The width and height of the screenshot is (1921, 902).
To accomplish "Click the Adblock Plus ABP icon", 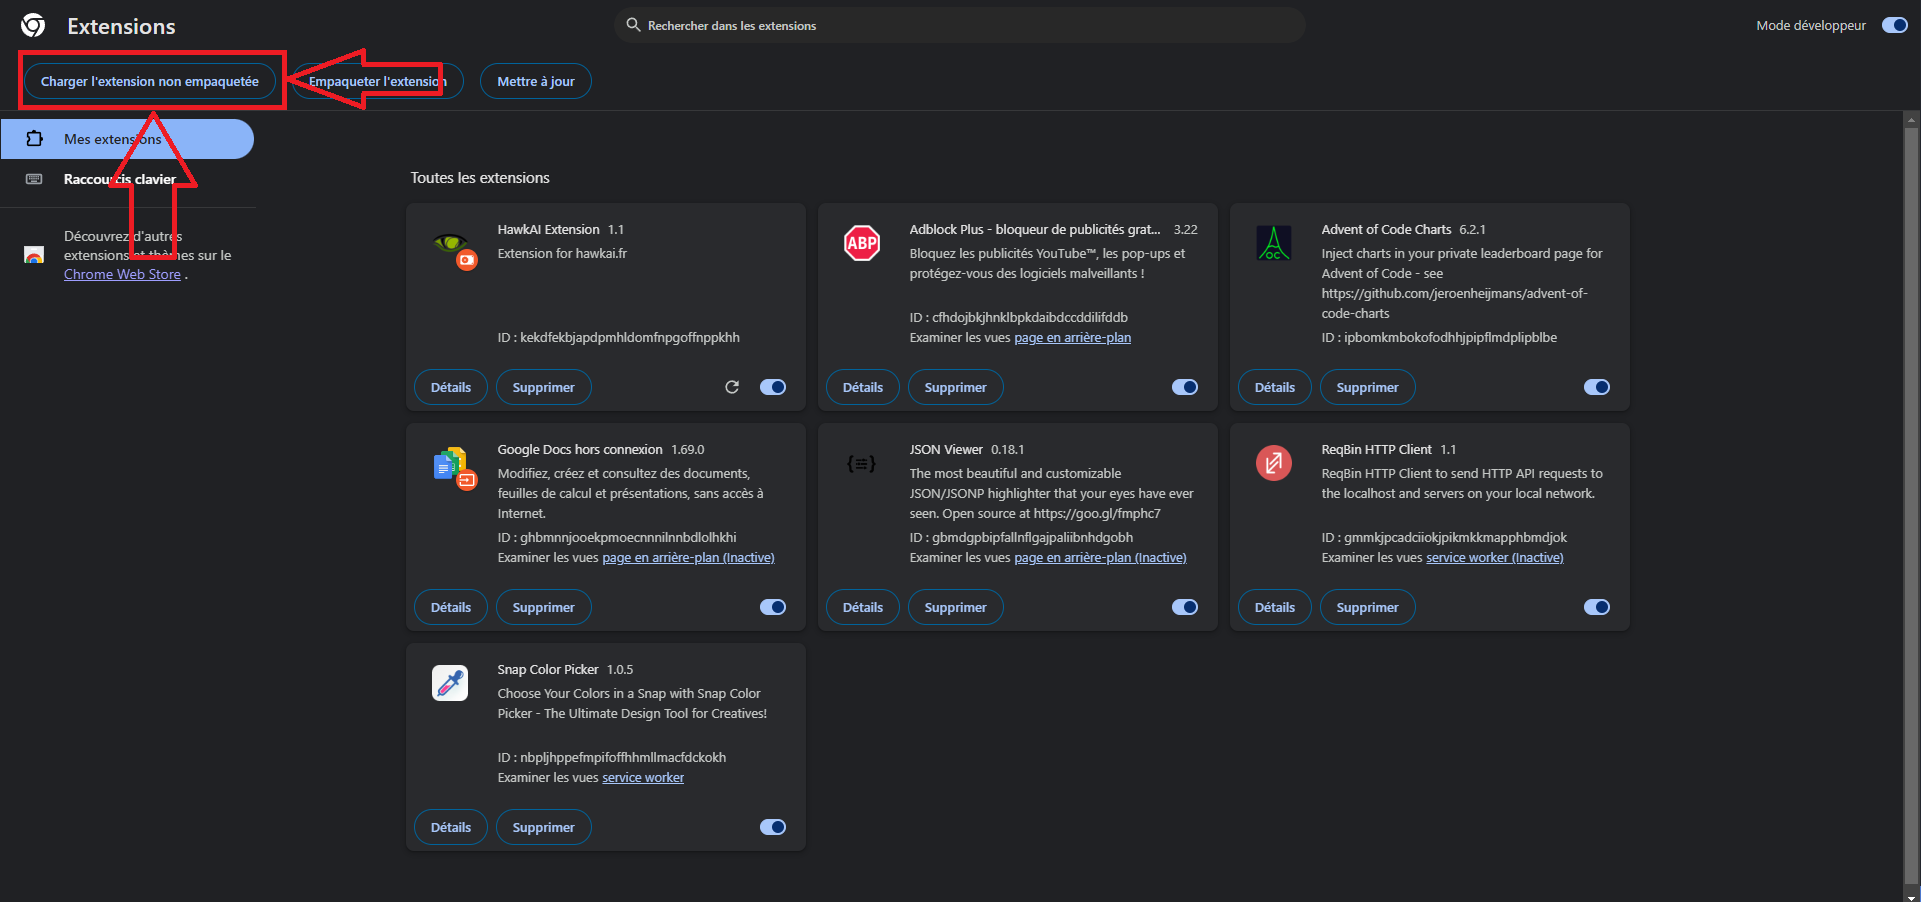I will pyautogui.click(x=862, y=243).
